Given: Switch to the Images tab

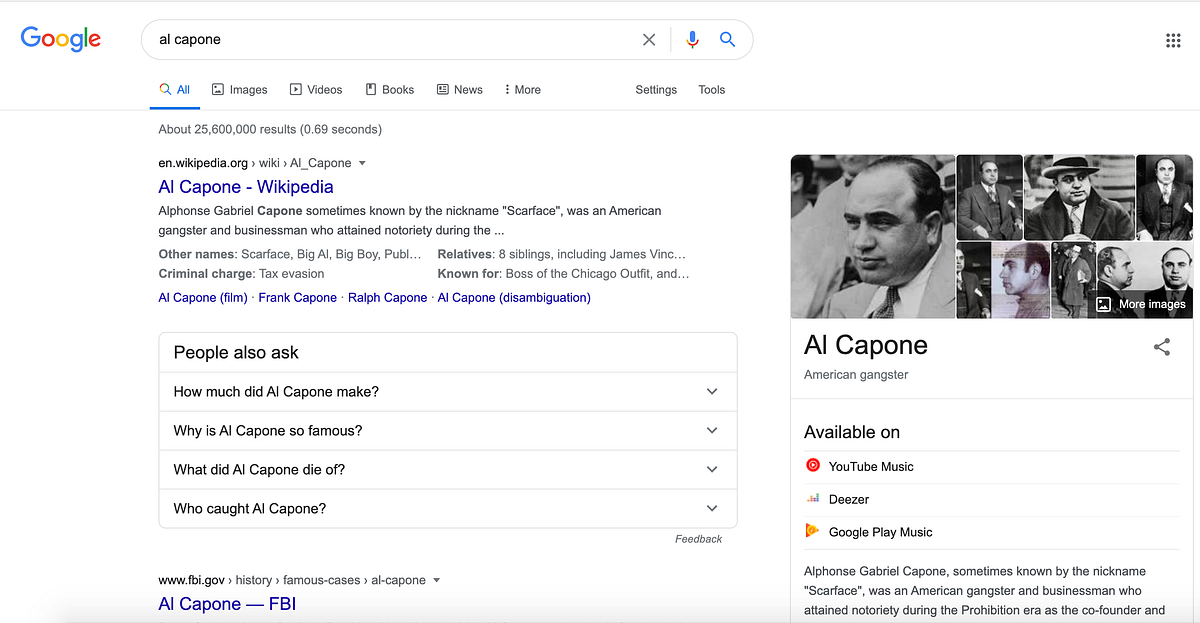Looking at the screenshot, I should (240, 90).
